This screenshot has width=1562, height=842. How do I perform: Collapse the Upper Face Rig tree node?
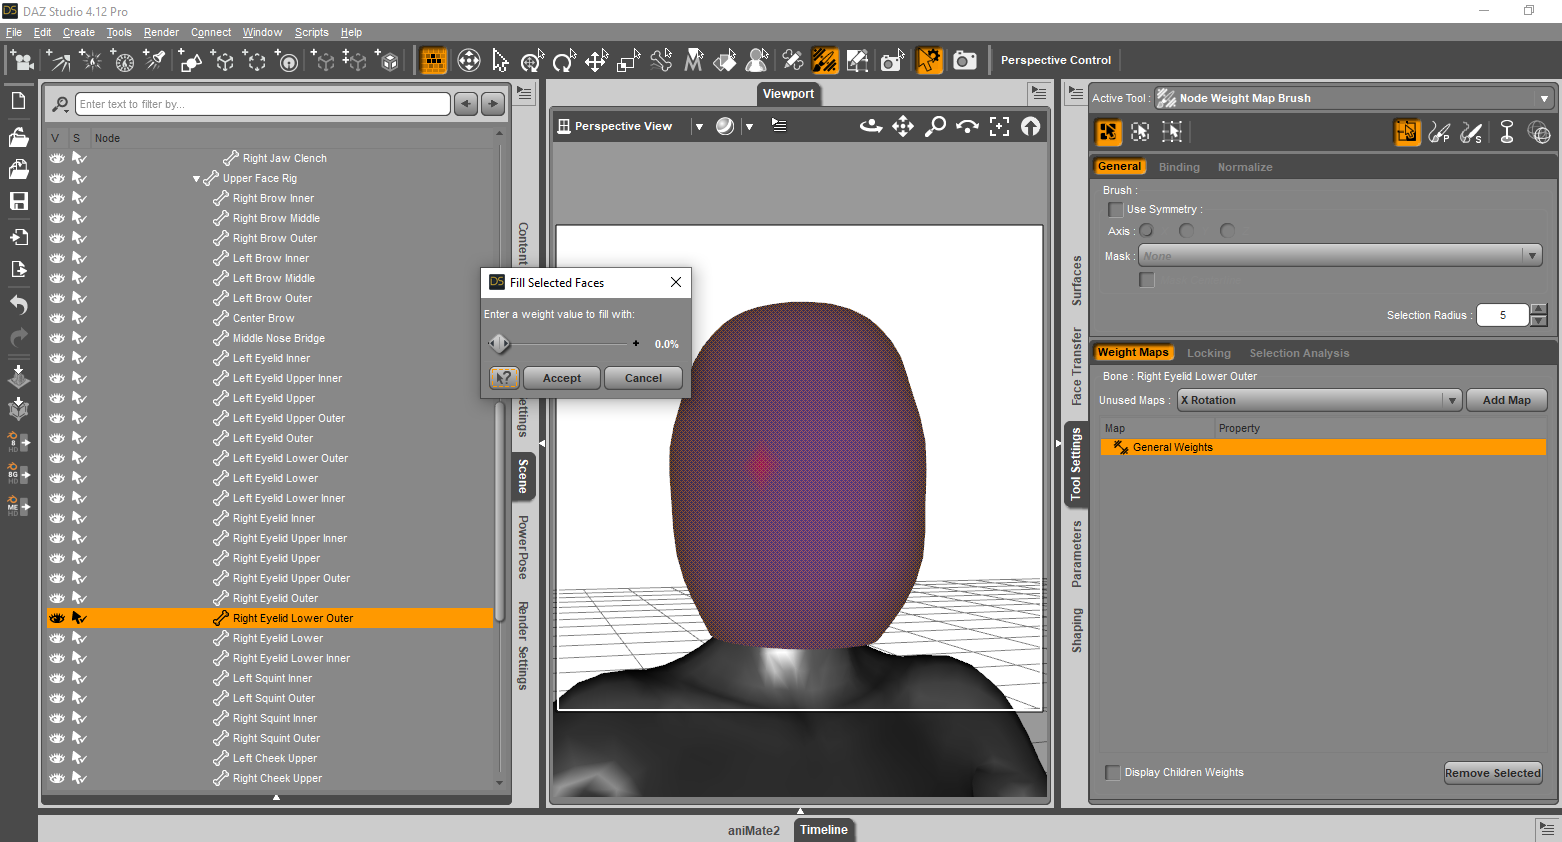coord(196,179)
